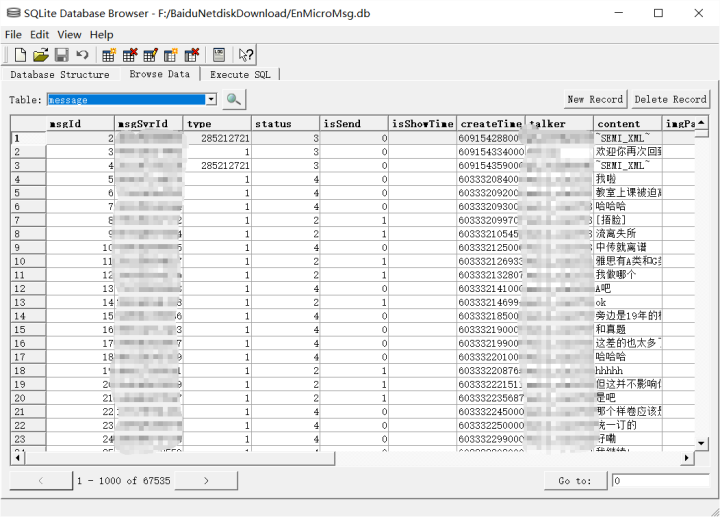Click the type cell 285212721 in row 3

pyautogui.click(x=217, y=165)
